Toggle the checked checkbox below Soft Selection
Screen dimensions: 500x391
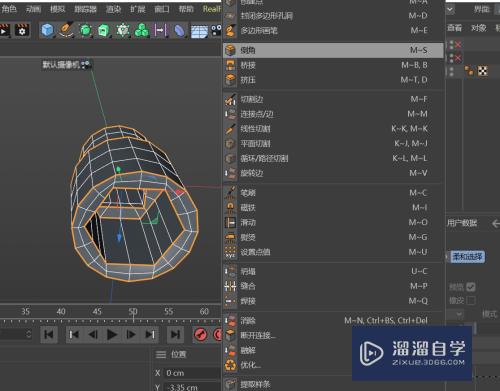[471, 287]
